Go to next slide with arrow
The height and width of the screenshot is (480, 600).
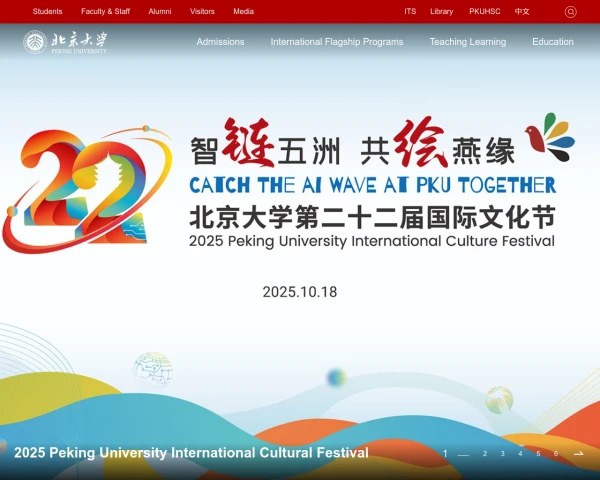pos(578,454)
